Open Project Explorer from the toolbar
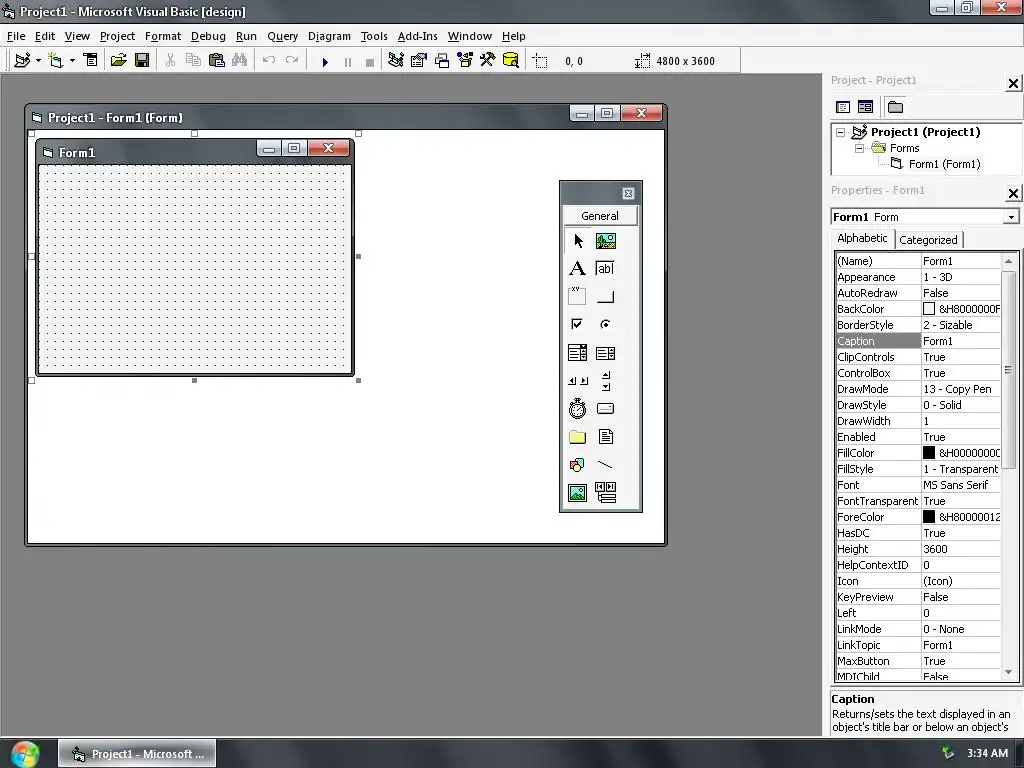This screenshot has width=1024, height=768. point(395,60)
